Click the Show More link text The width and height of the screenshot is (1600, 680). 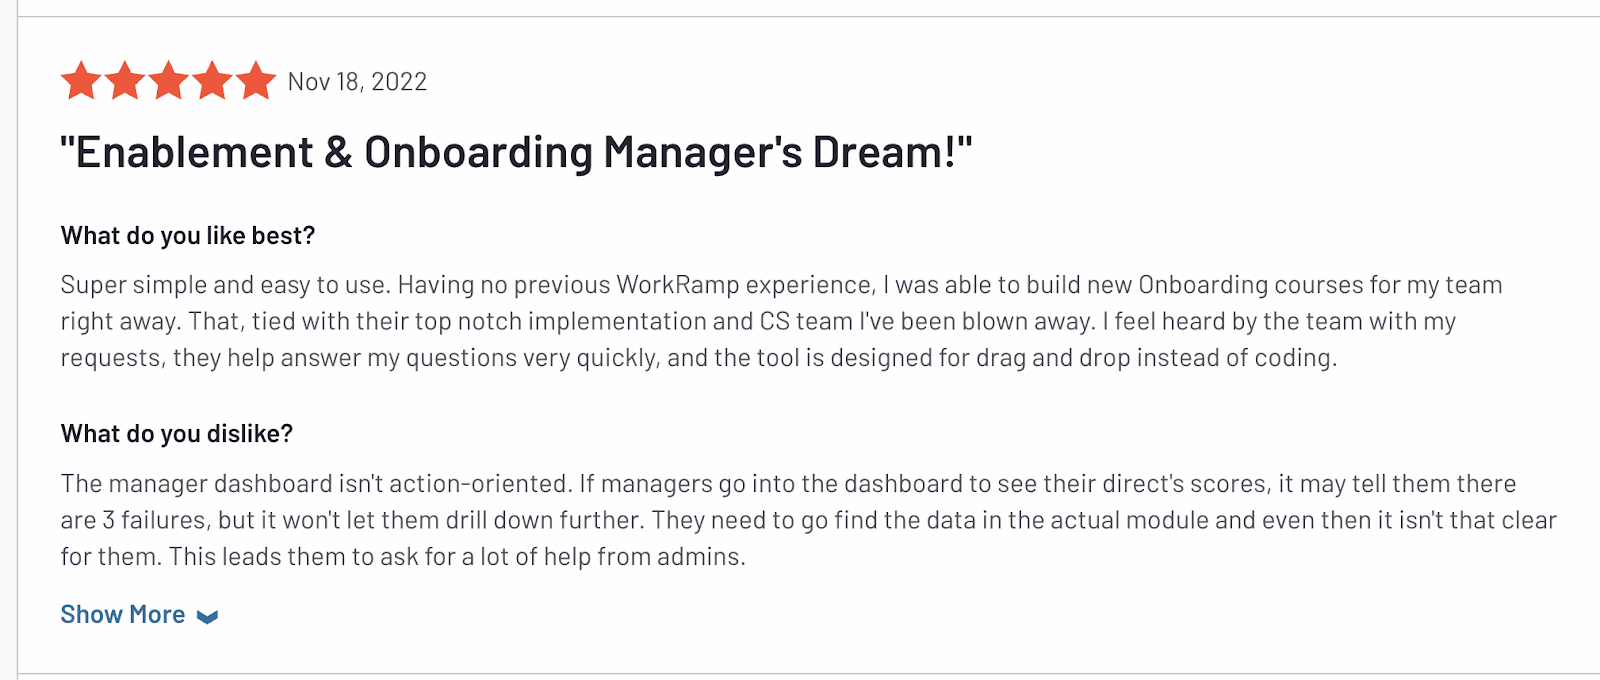[x=123, y=614]
